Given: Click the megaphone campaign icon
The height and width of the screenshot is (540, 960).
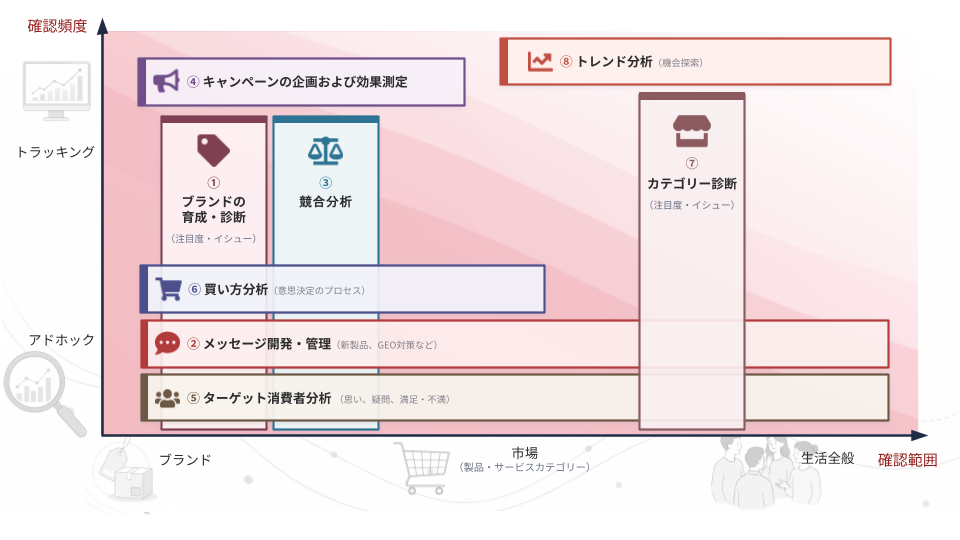Looking at the screenshot, I should click(x=166, y=81).
